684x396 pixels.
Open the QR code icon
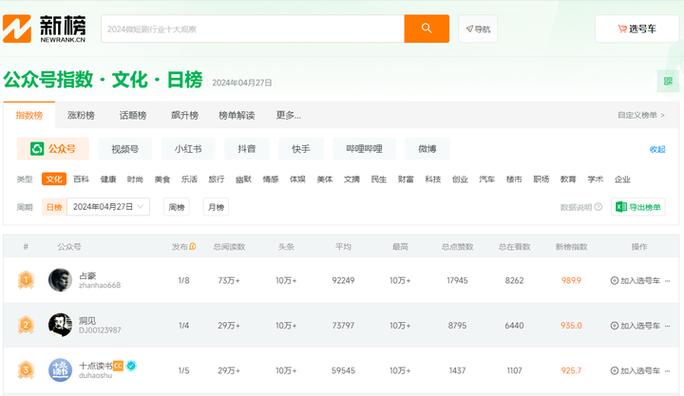tap(668, 81)
